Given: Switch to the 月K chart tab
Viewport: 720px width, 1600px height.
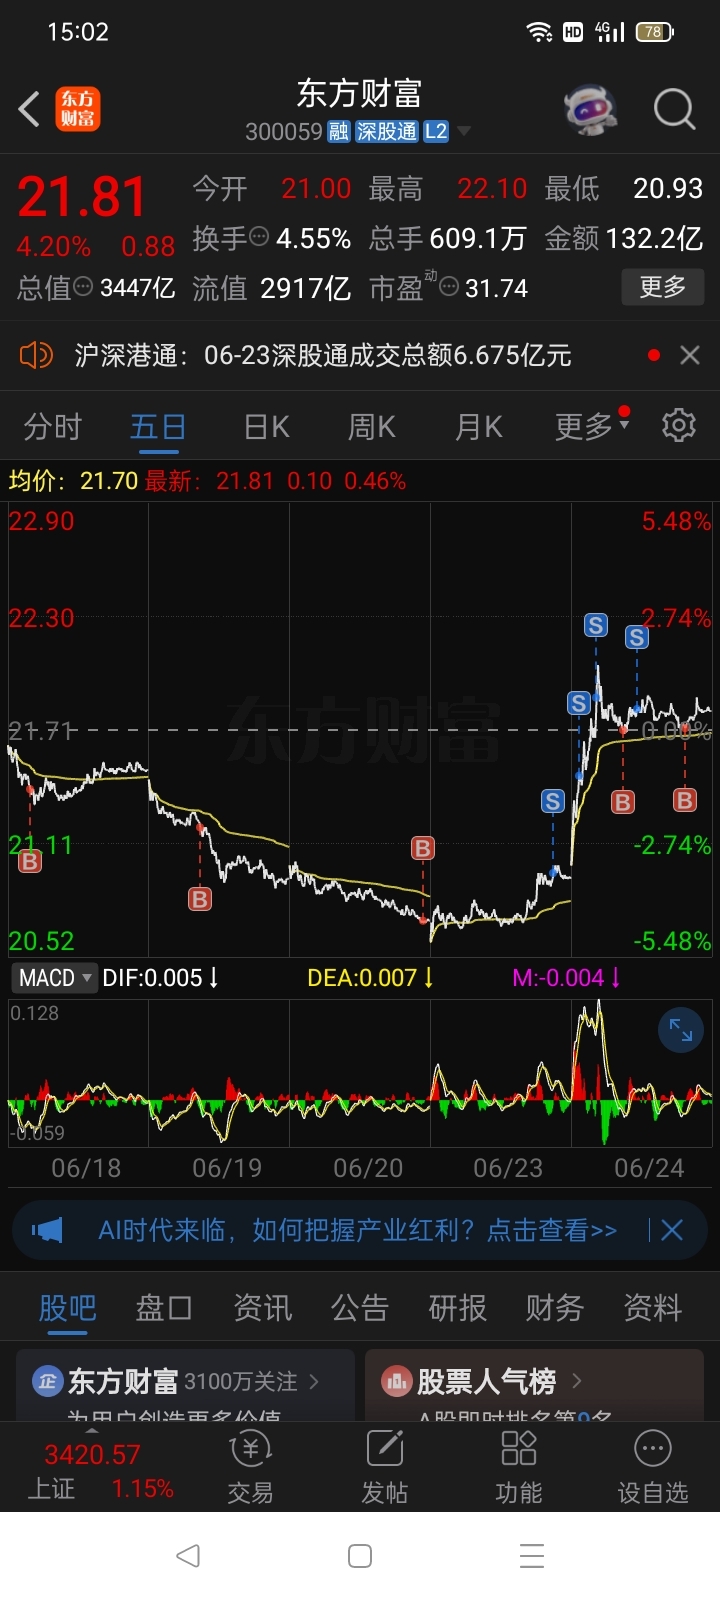Looking at the screenshot, I should pyautogui.click(x=478, y=427).
